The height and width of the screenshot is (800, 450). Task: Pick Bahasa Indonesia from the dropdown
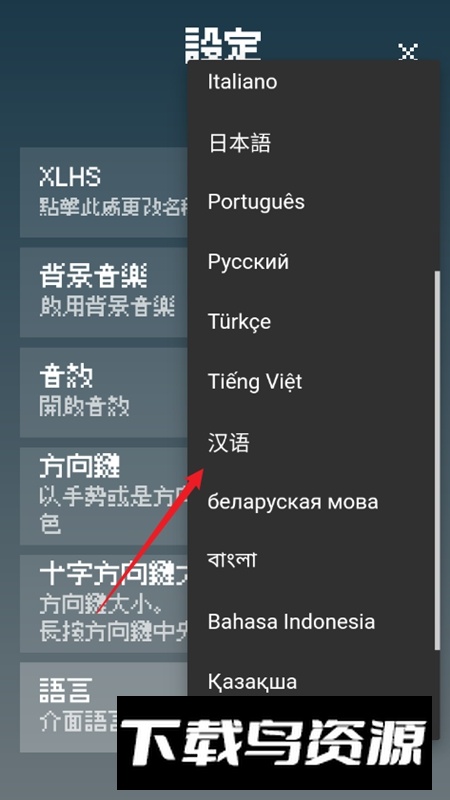[x=313, y=621]
